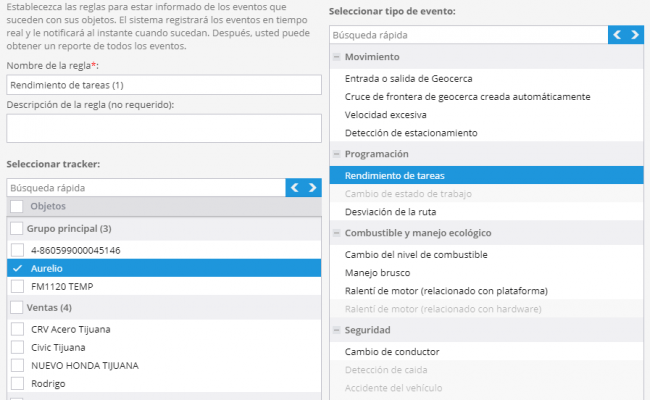Tick the Ventas (4) group checkbox
Image resolution: width=650 pixels, height=400 pixels.
click(17, 308)
